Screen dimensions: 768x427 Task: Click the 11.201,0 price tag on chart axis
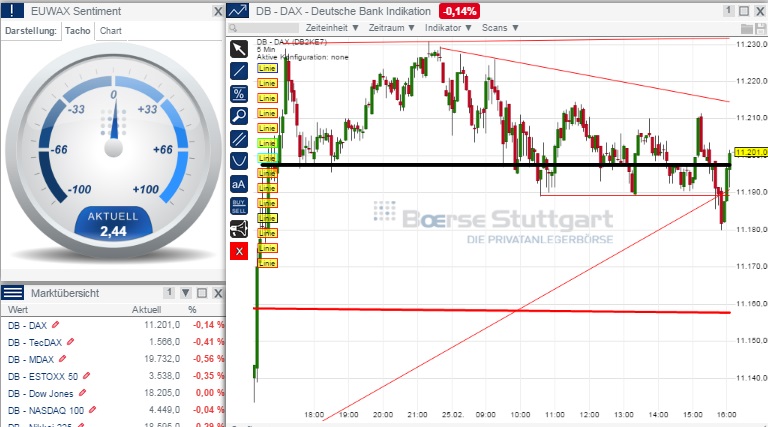[x=751, y=152]
